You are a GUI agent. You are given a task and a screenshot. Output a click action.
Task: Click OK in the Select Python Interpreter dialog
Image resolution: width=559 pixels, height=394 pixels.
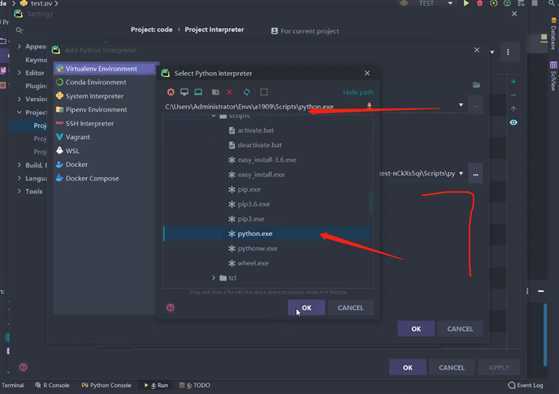[306, 308]
